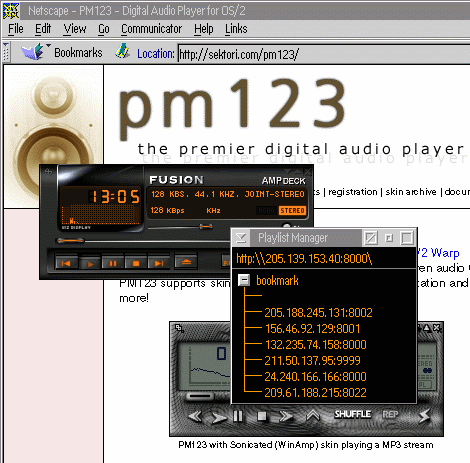Follow the registration link
470x463 pixels.
353,192
